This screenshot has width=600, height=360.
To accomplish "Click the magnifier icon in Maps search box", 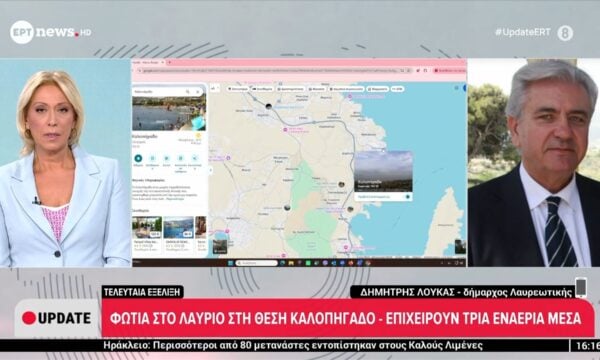I will click(x=188, y=92).
